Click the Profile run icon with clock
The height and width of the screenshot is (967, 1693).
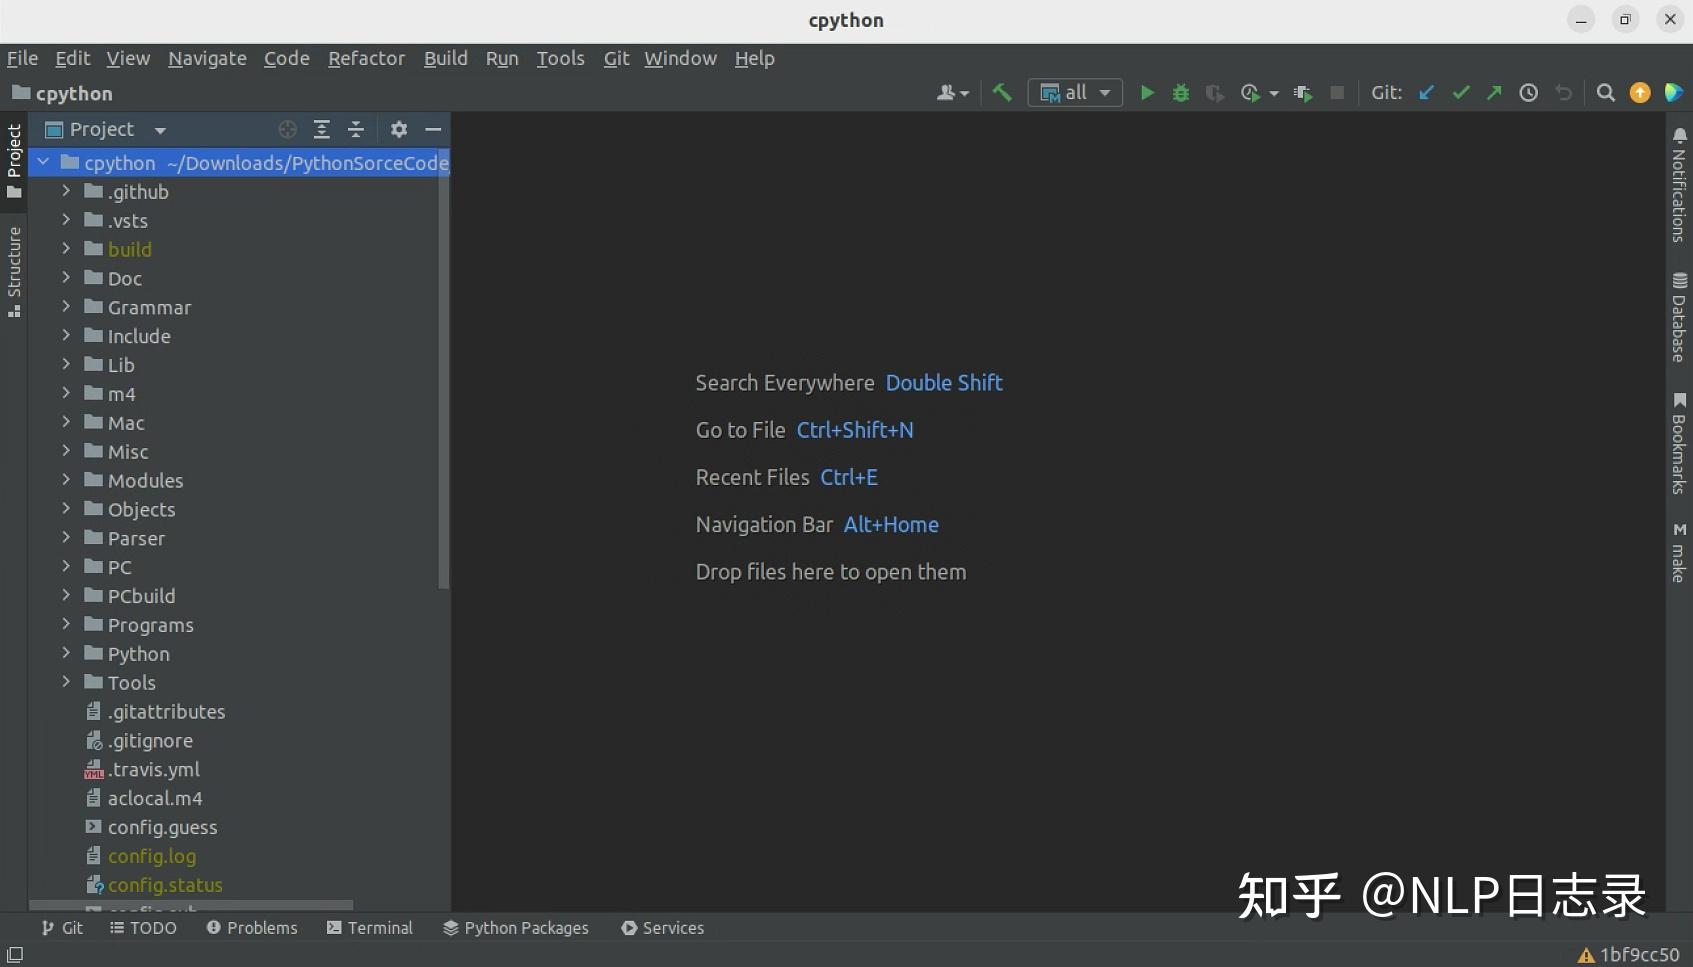tap(1249, 93)
